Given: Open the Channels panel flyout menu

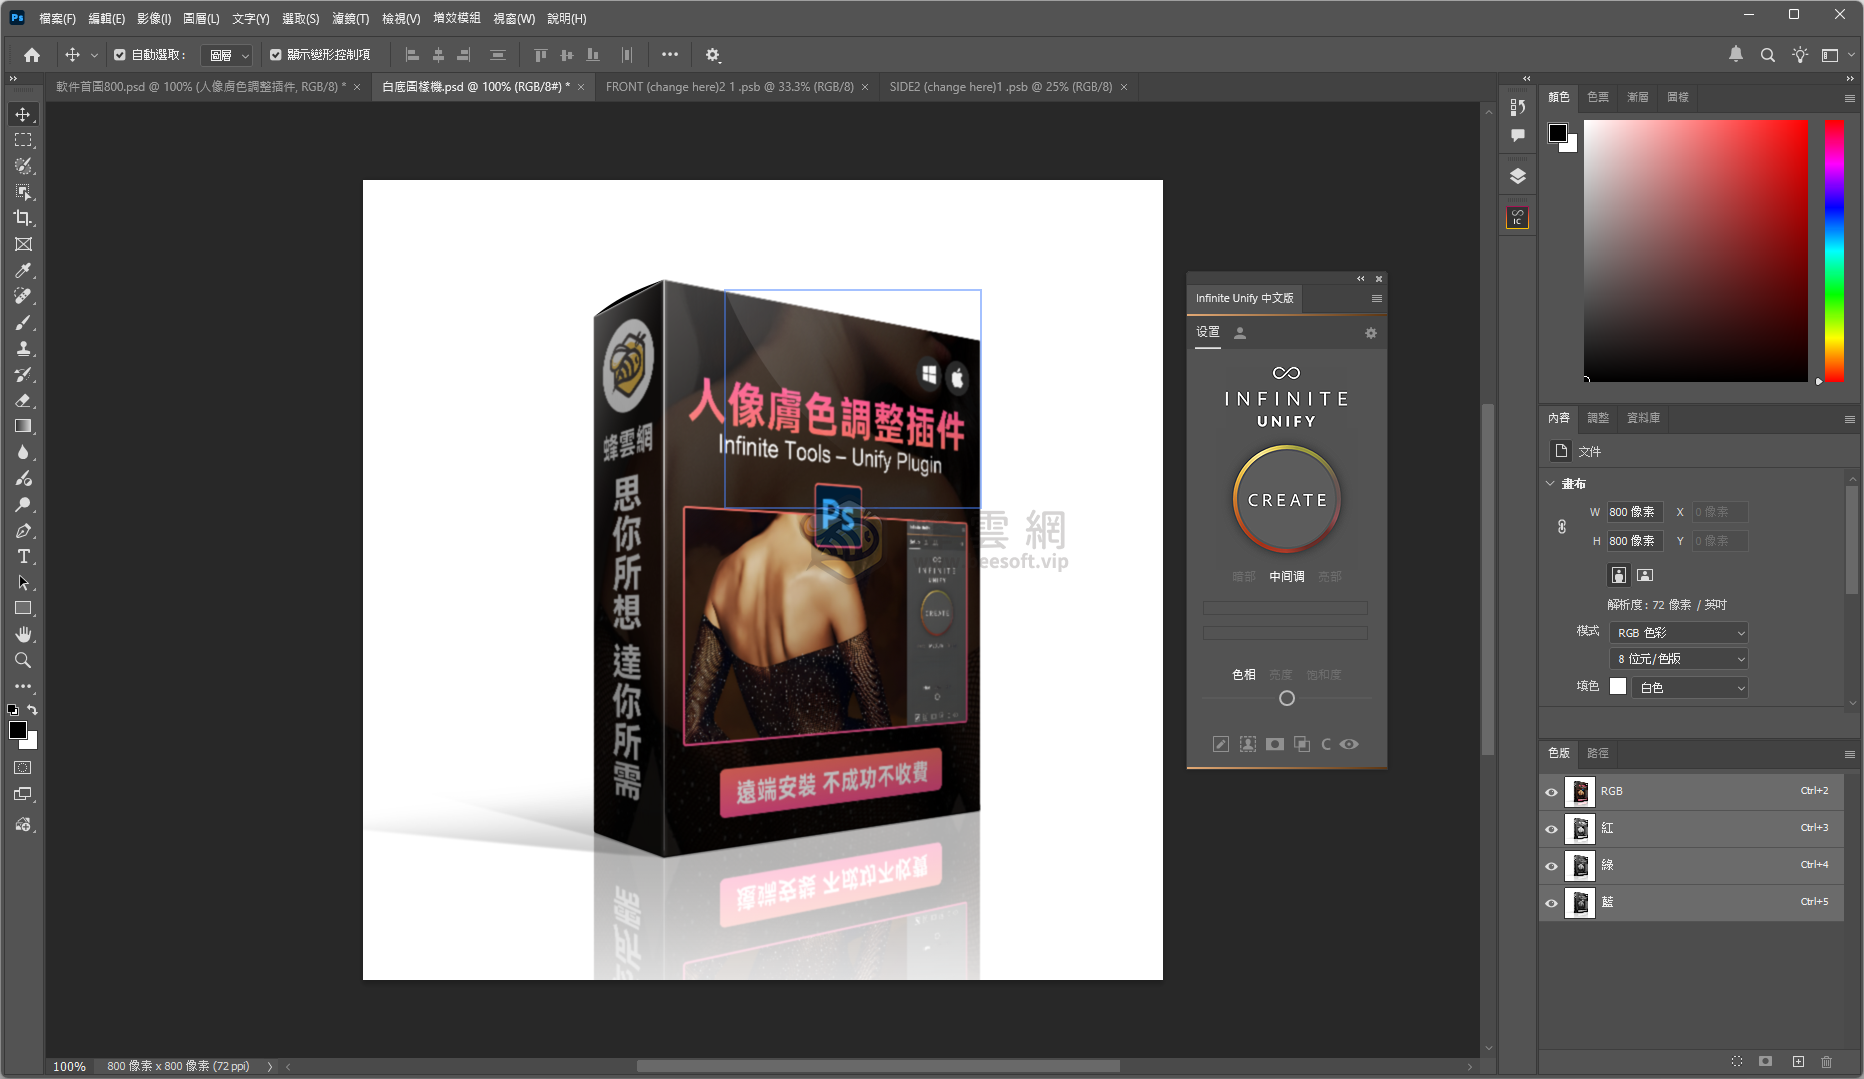Looking at the screenshot, I should [x=1850, y=754].
